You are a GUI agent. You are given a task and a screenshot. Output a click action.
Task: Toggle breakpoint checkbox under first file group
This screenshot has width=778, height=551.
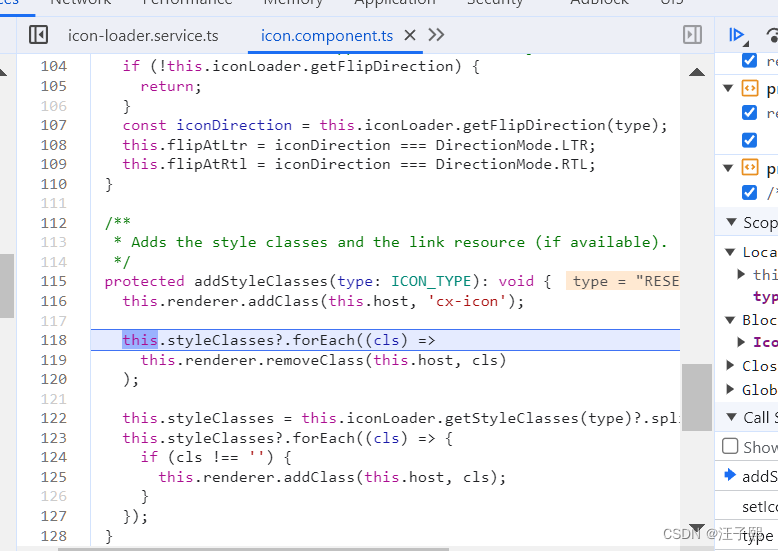(x=749, y=113)
